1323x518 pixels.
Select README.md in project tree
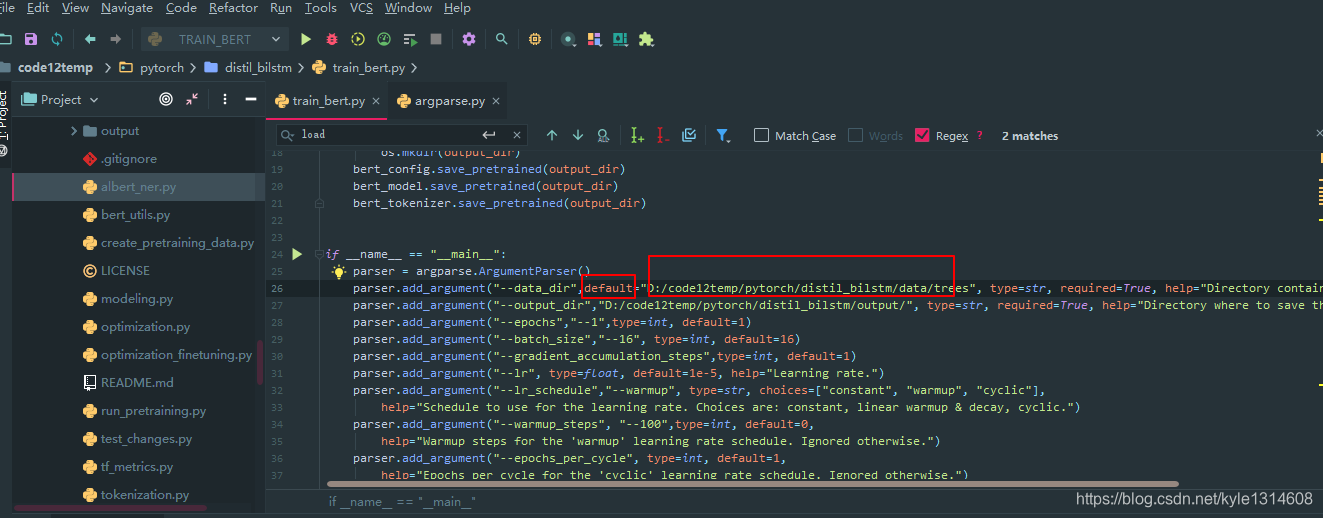click(137, 383)
